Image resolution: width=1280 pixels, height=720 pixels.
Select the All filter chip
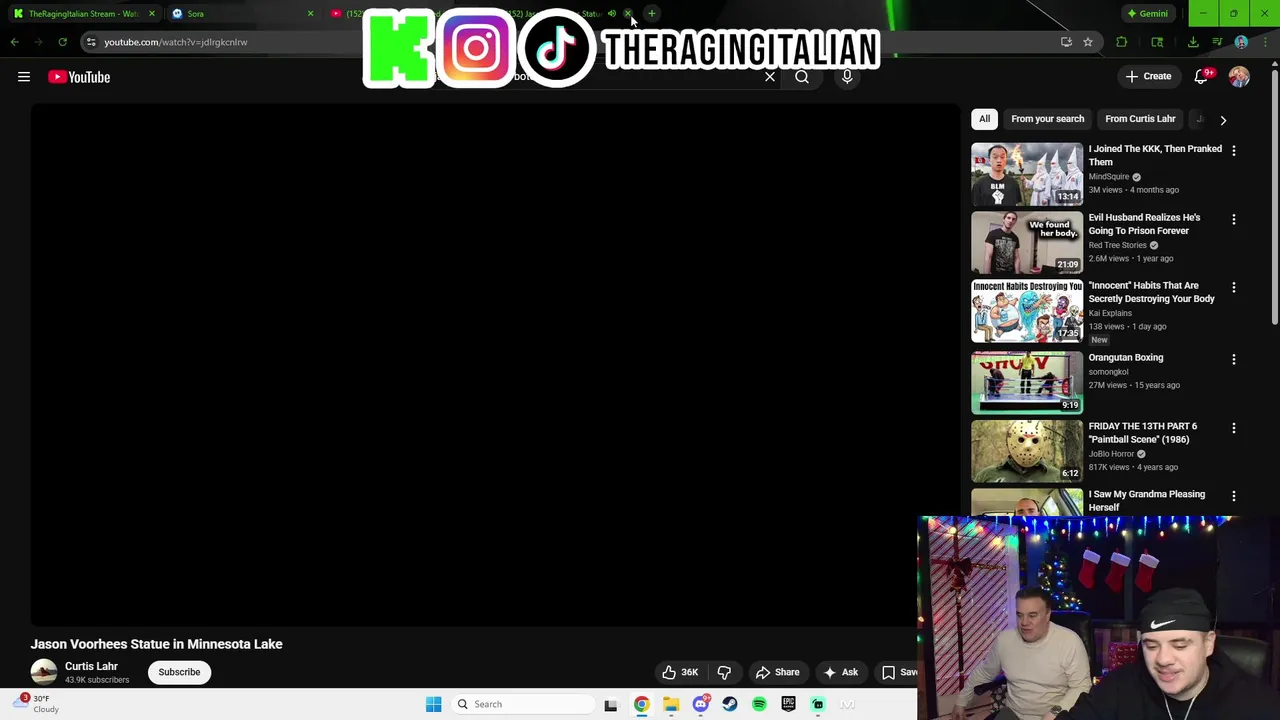point(984,119)
